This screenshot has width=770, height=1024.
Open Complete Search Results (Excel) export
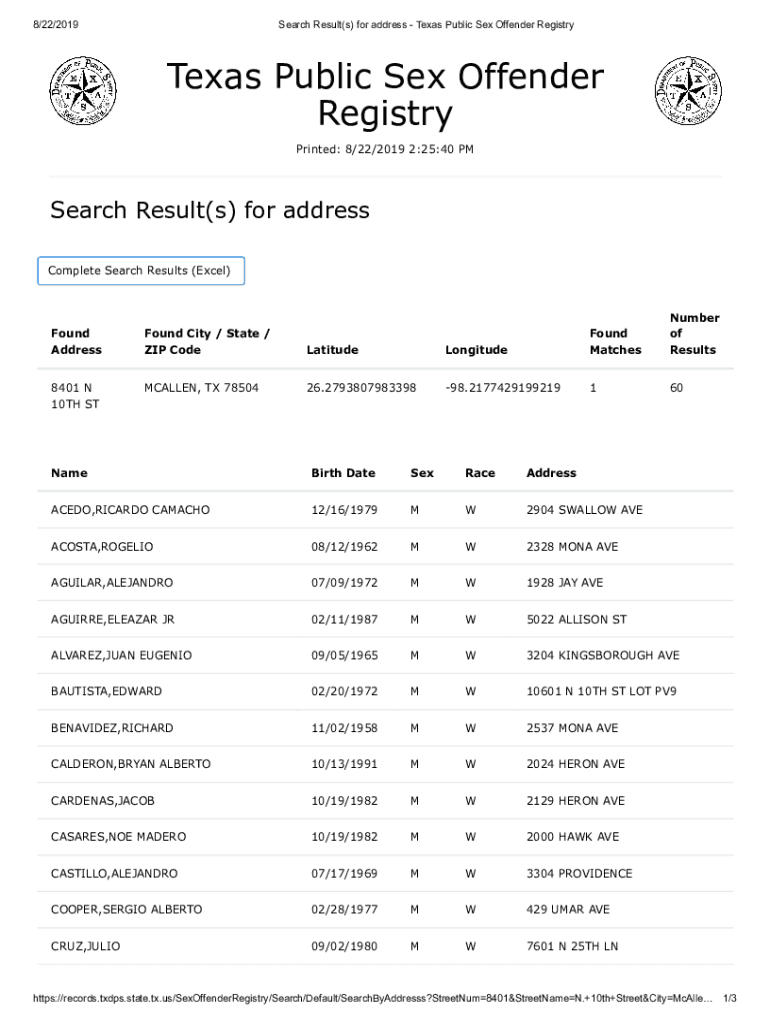[140, 271]
